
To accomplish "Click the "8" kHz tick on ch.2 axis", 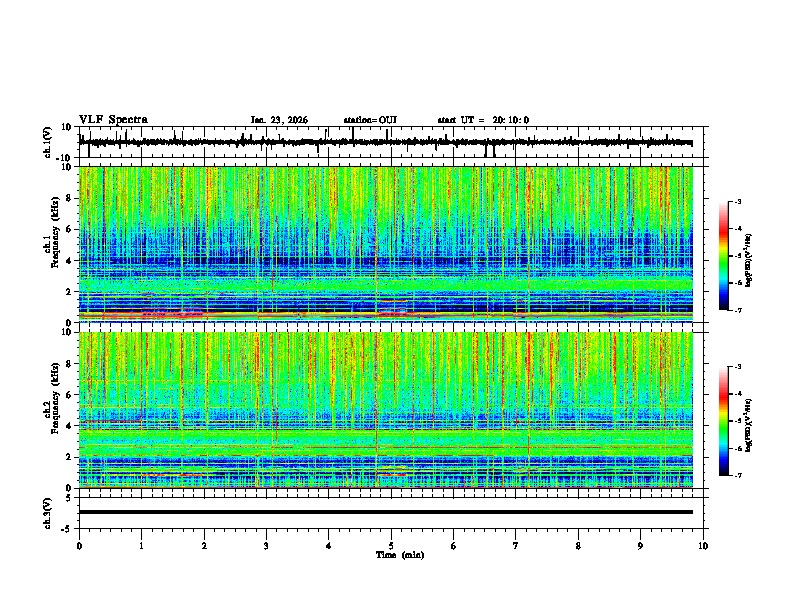I will 70,364.
